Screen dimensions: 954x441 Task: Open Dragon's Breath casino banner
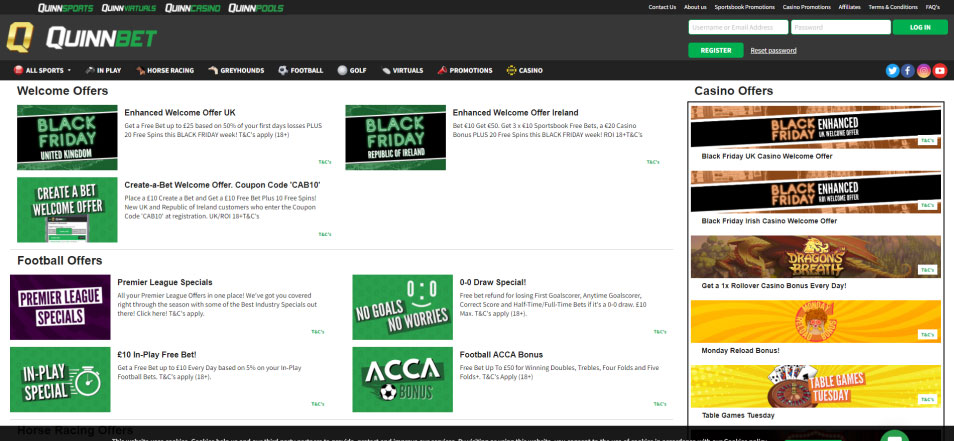tap(816, 257)
